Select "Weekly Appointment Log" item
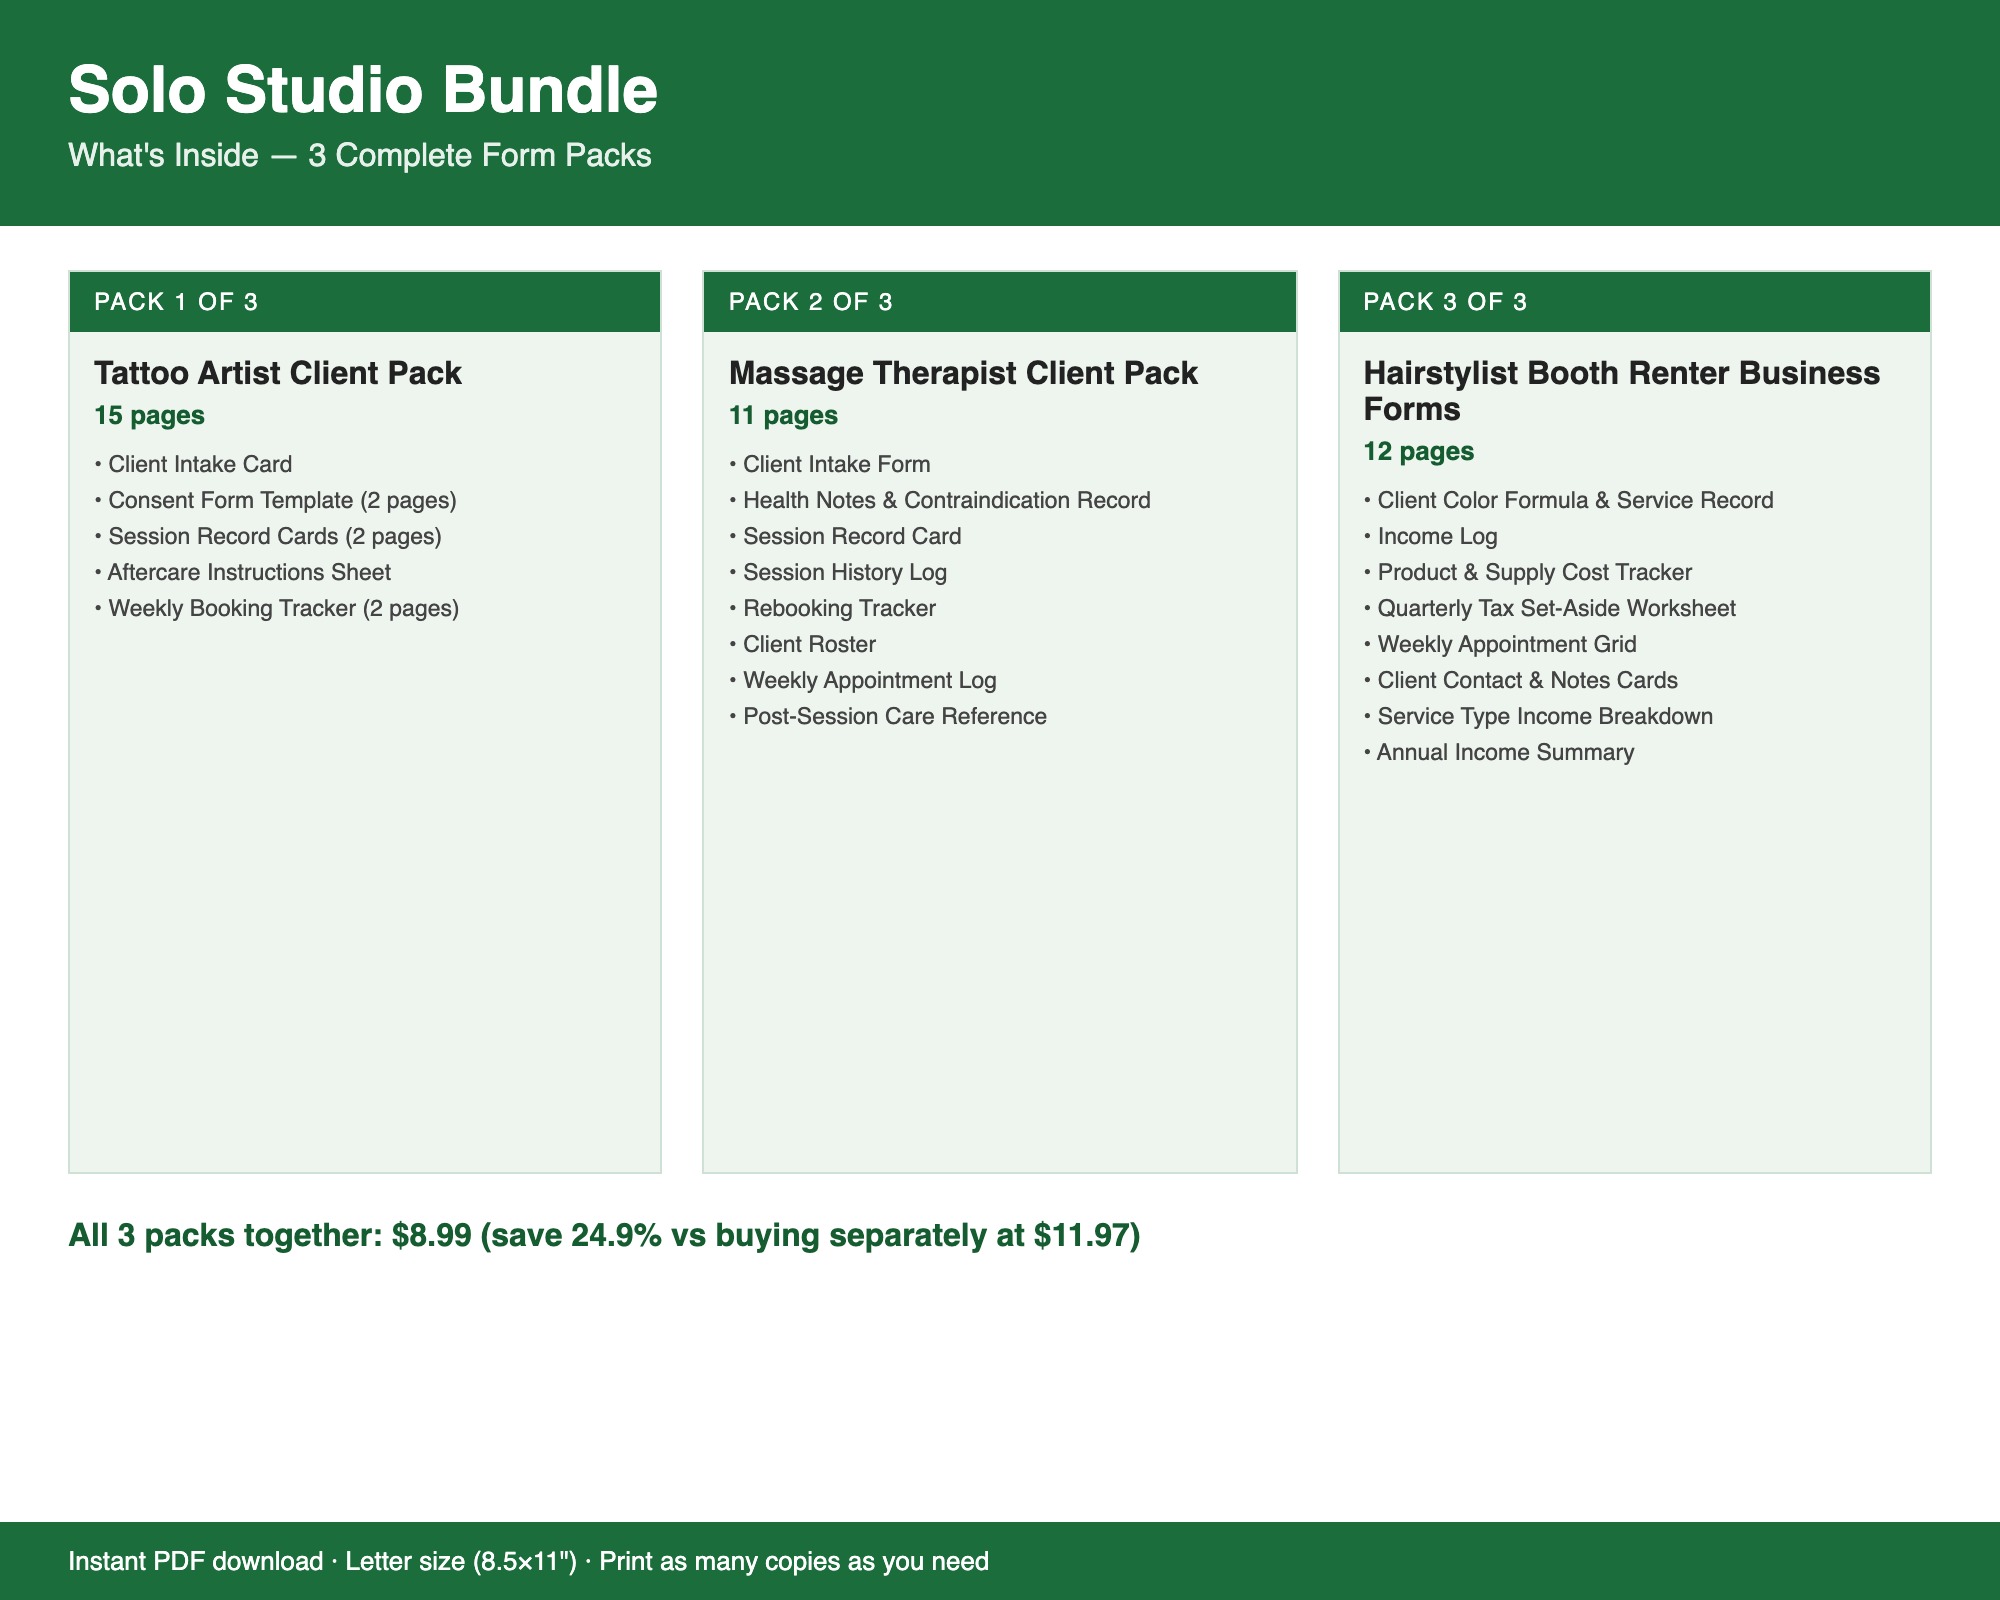 click(x=863, y=680)
